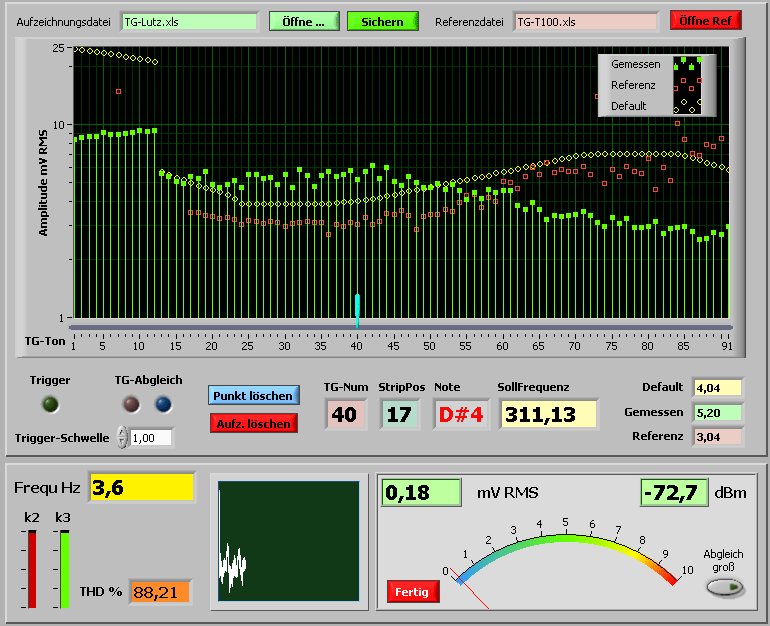
Task: Click the red Aufz. löschen button
Action: click(253, 423)
